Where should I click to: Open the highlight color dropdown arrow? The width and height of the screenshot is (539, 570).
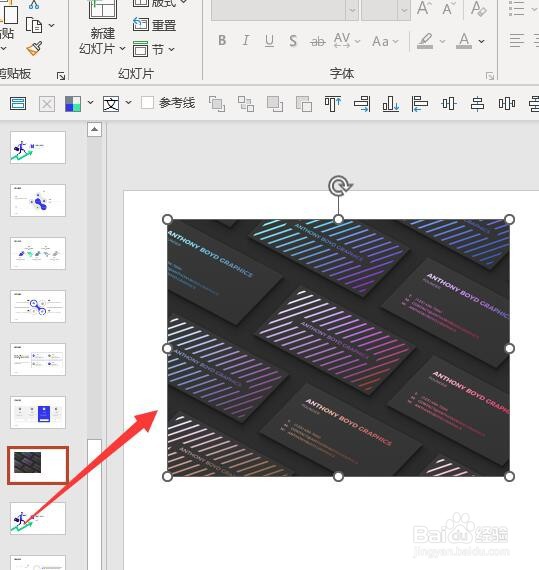coord(442,41)
